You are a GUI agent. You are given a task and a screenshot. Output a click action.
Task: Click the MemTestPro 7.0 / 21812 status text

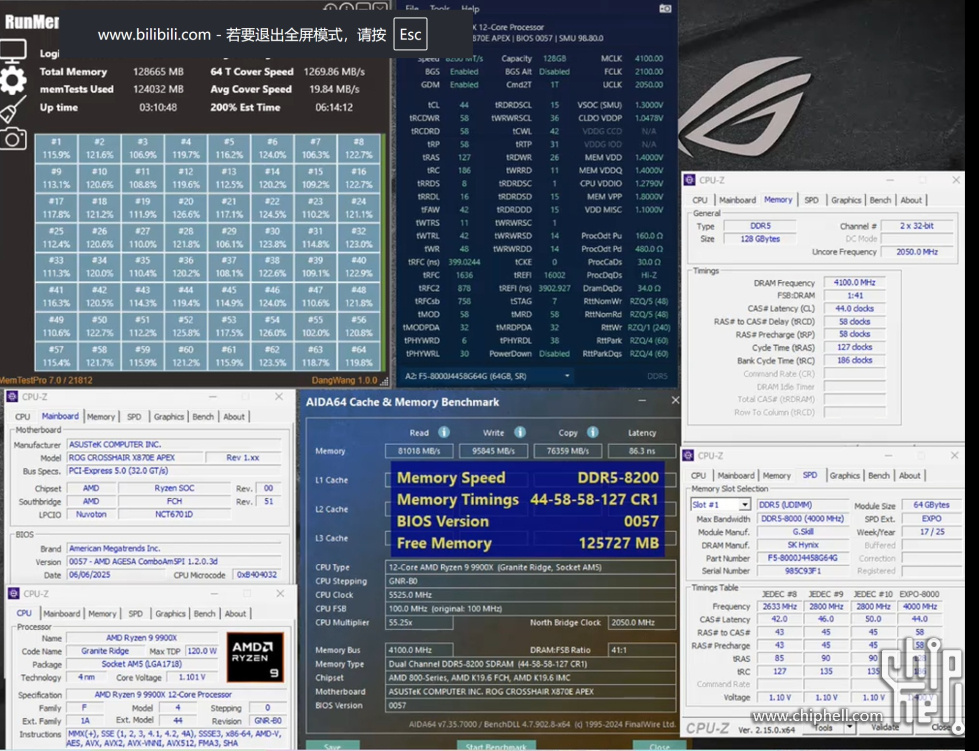pos(46,380)
